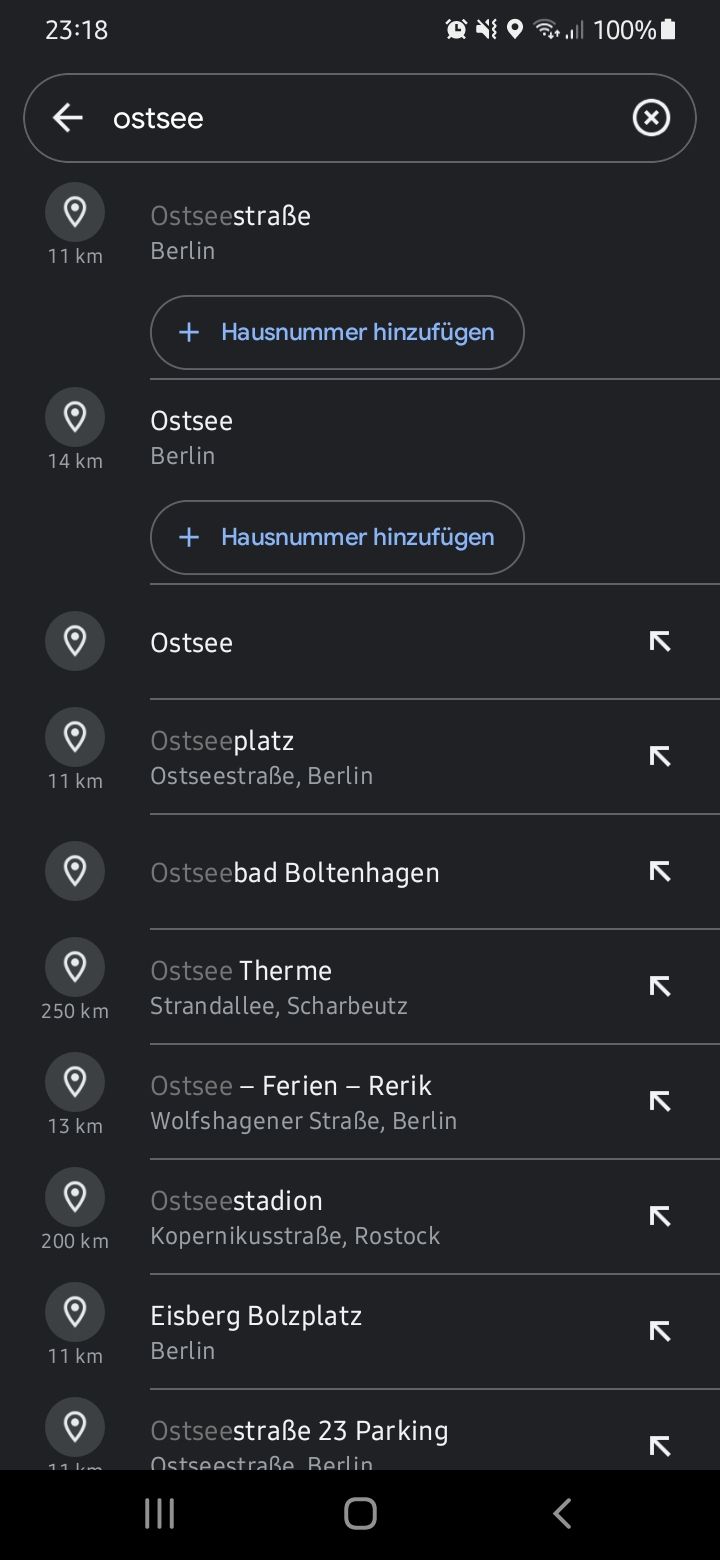Add house number for Ostseestraße

[x=337, y=332]
